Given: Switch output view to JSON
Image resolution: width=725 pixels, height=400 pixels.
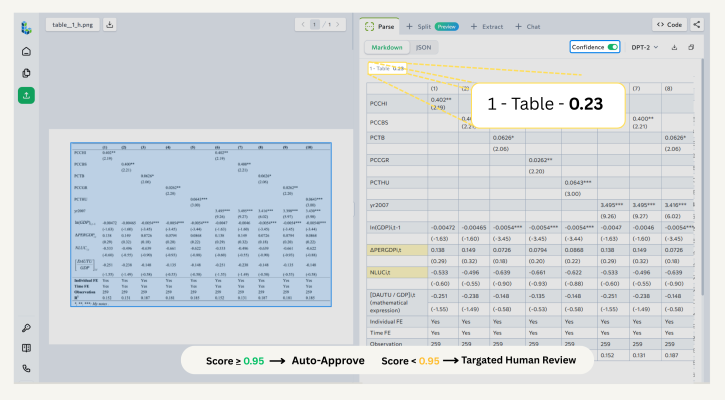Looking at the screenshot, I should point(424,47).
